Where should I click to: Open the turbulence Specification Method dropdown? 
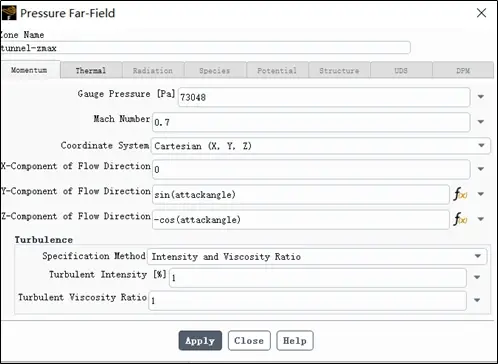click(x=317, y=256)
